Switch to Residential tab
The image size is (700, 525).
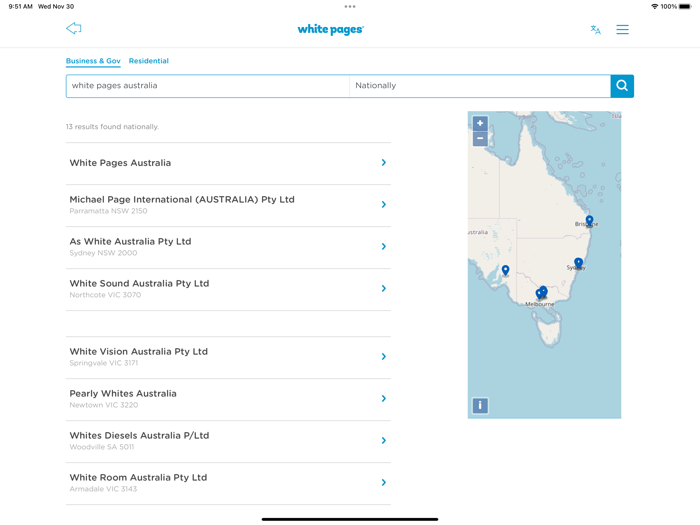point(149,61)
